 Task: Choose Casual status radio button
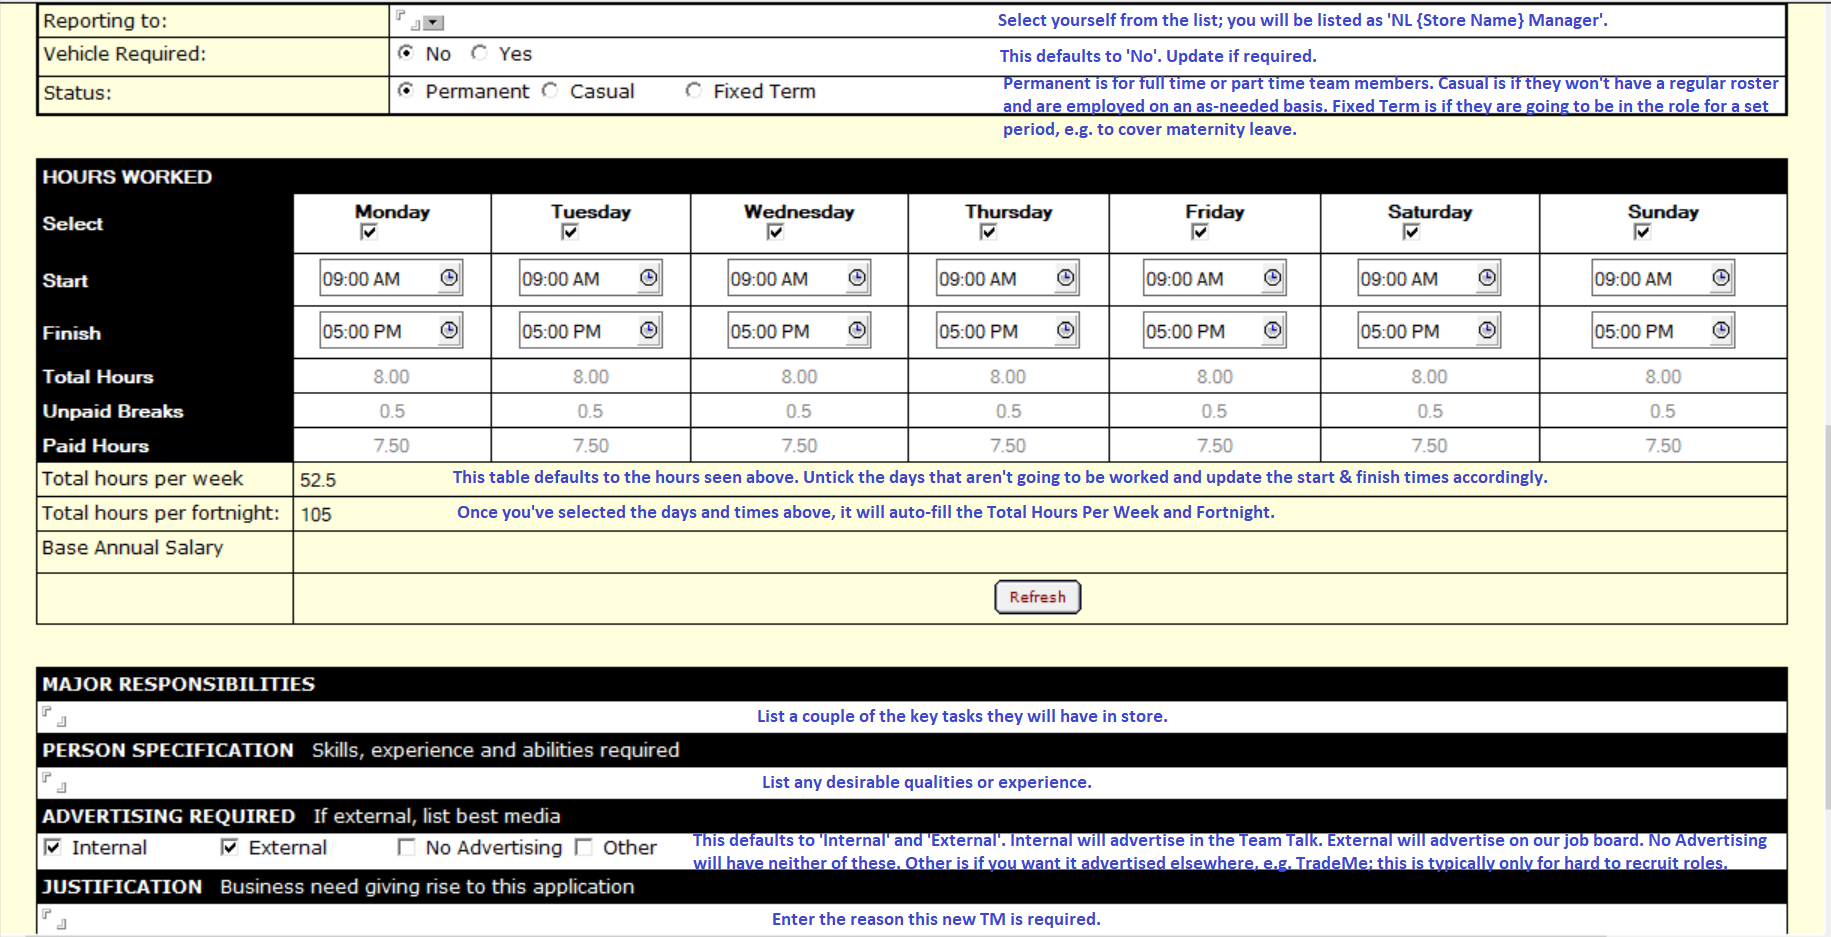point(550,90)
